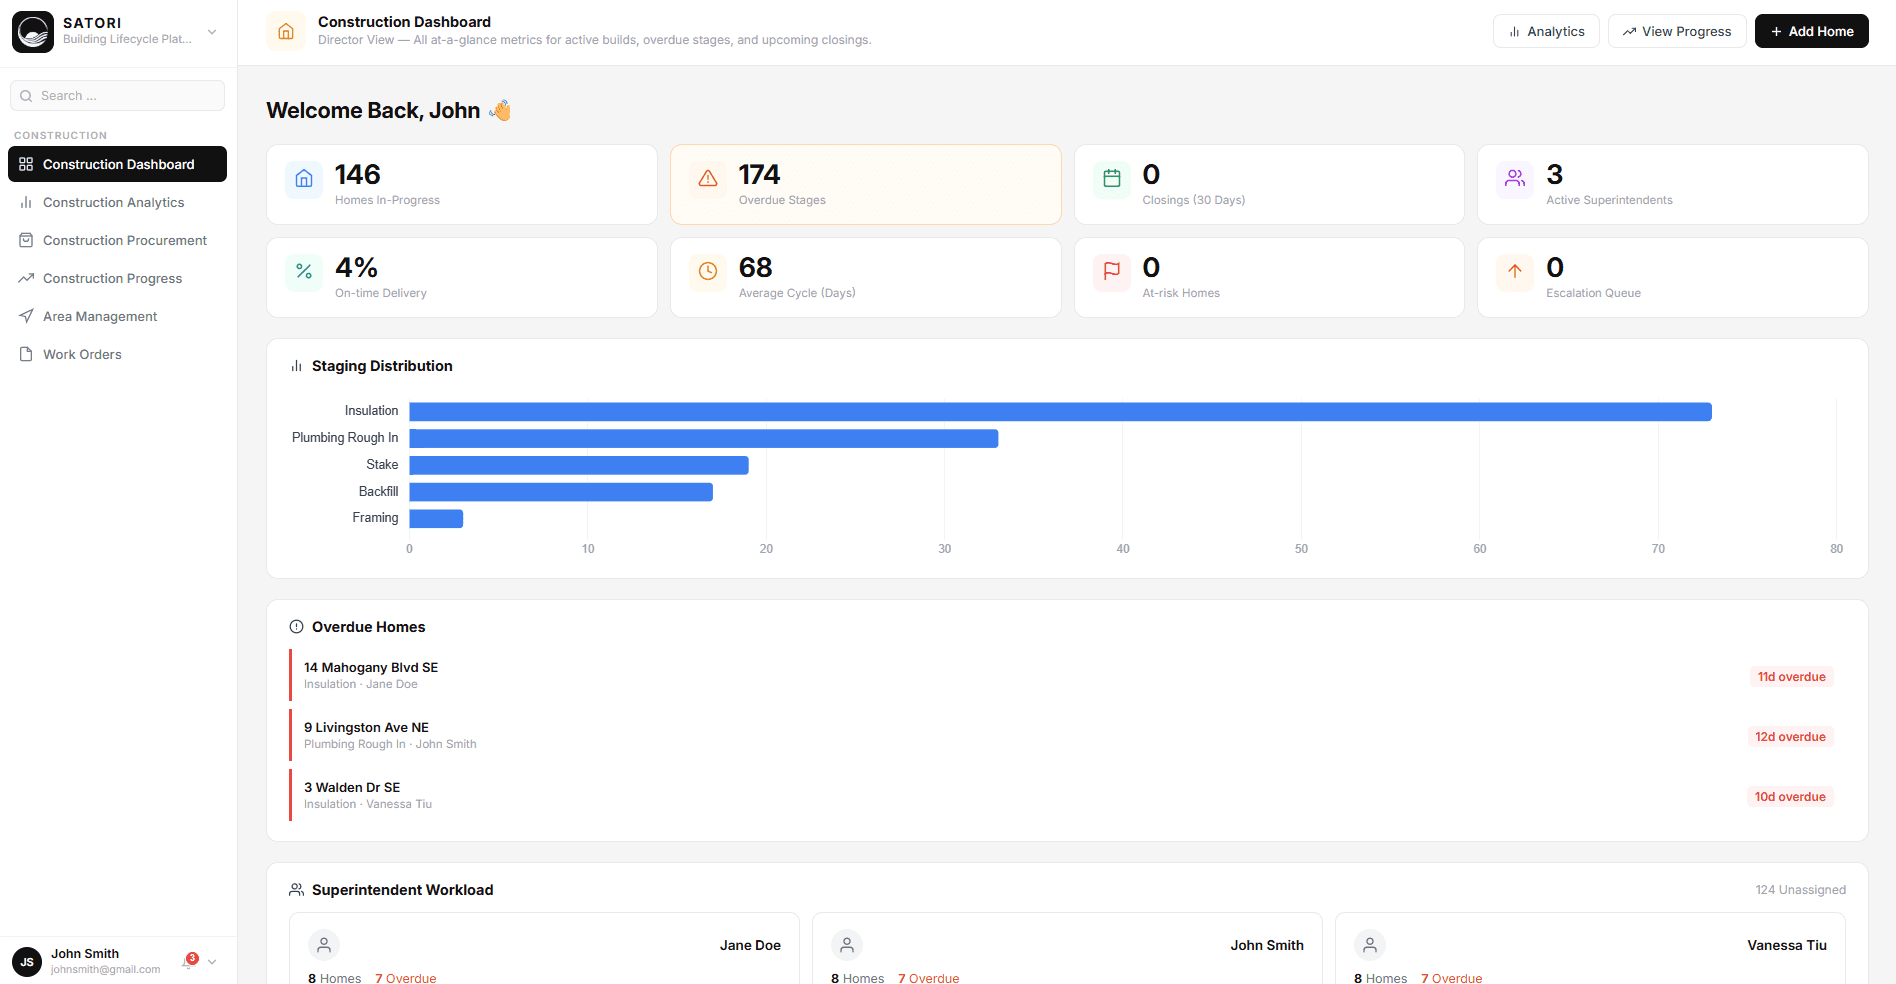Click the Backfill bar in chart
Image resolution: width=1896 pixels, height=984 pixels.
point(561,492)
